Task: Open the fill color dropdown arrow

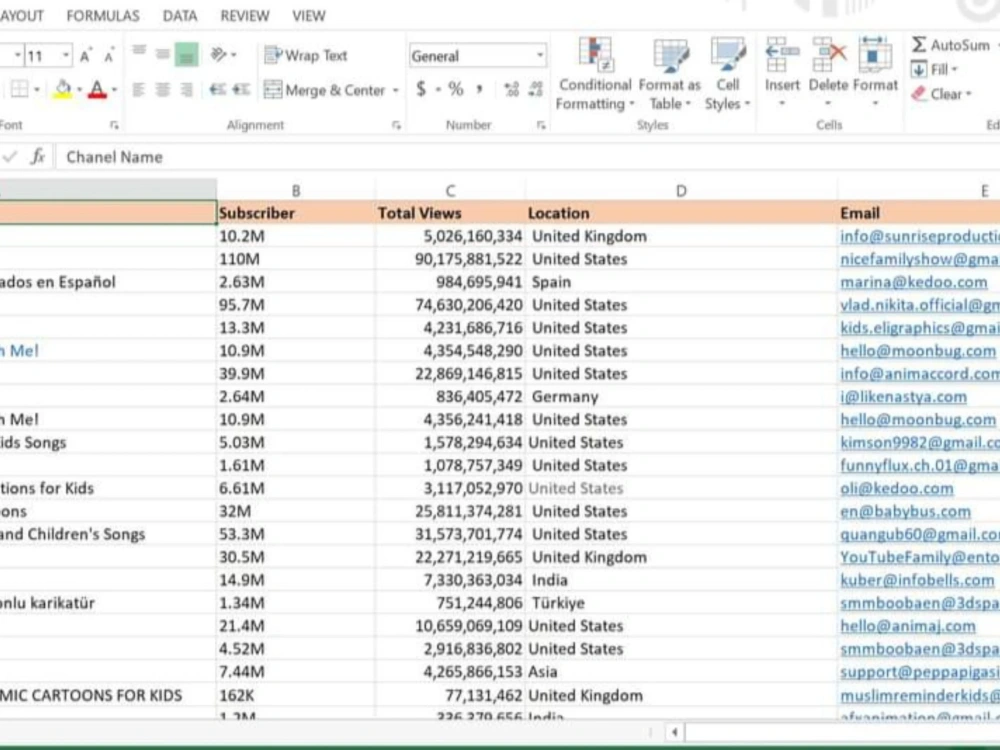Action: tap(79, 89)
